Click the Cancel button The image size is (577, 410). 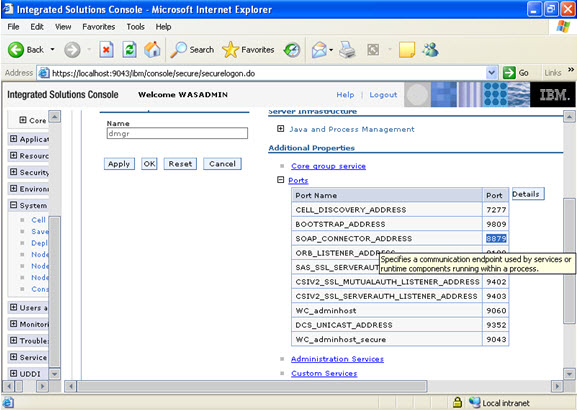click(222, 164)
